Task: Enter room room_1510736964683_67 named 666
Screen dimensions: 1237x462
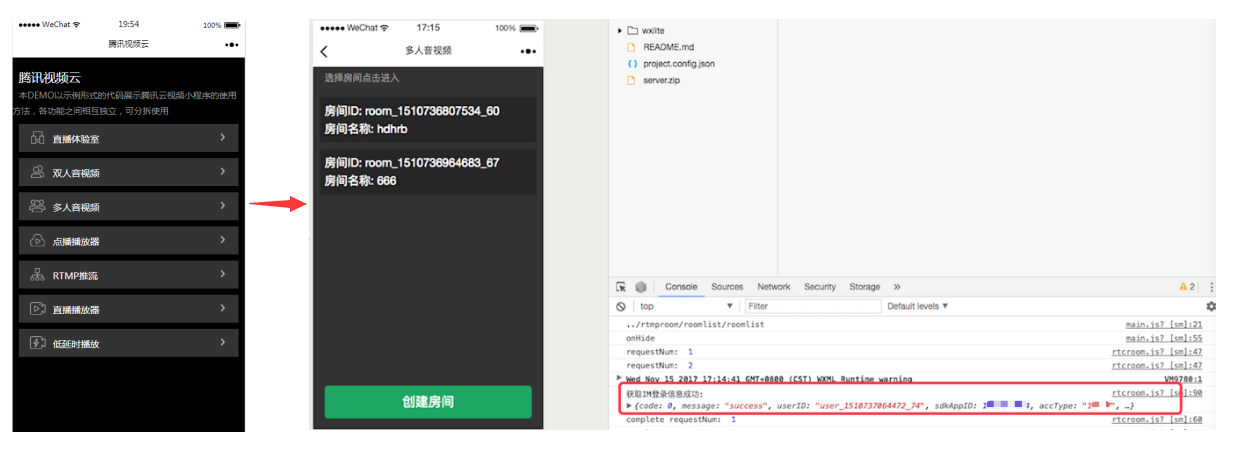Action: pos(427,171)
